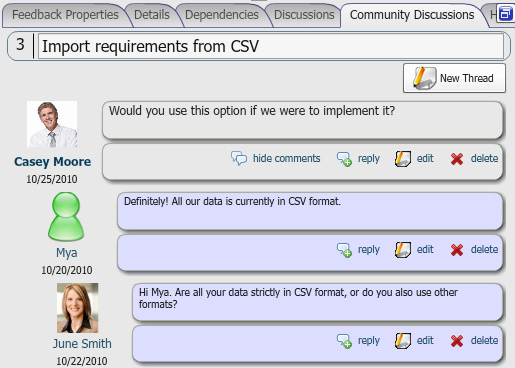Switch to the Discussions tab
The image size is (515, 368).
[x=304, y=15]
